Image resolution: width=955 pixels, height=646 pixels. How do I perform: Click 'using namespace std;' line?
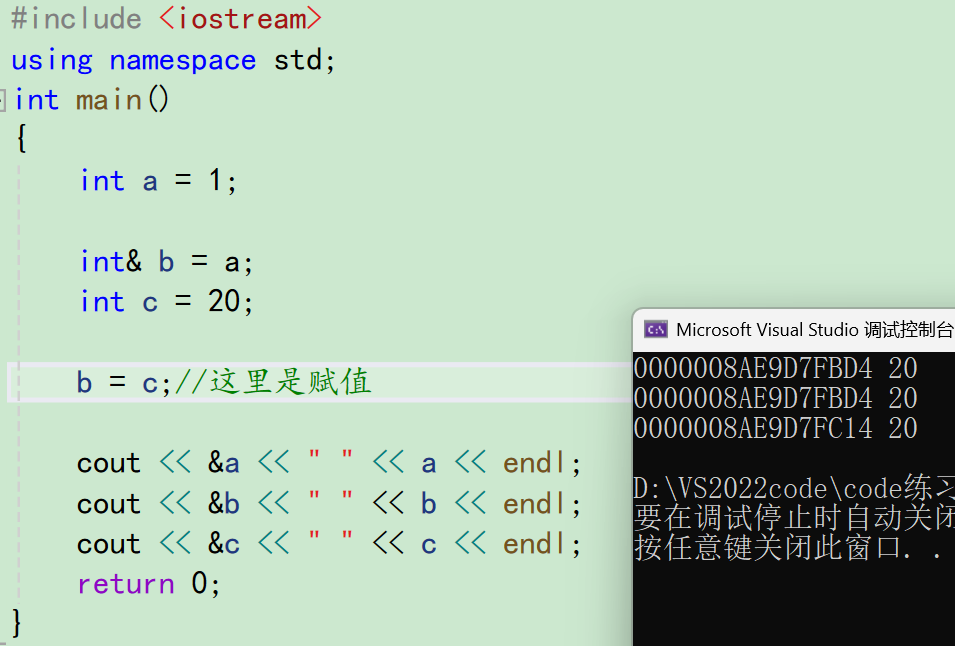[x=174, y=60]
